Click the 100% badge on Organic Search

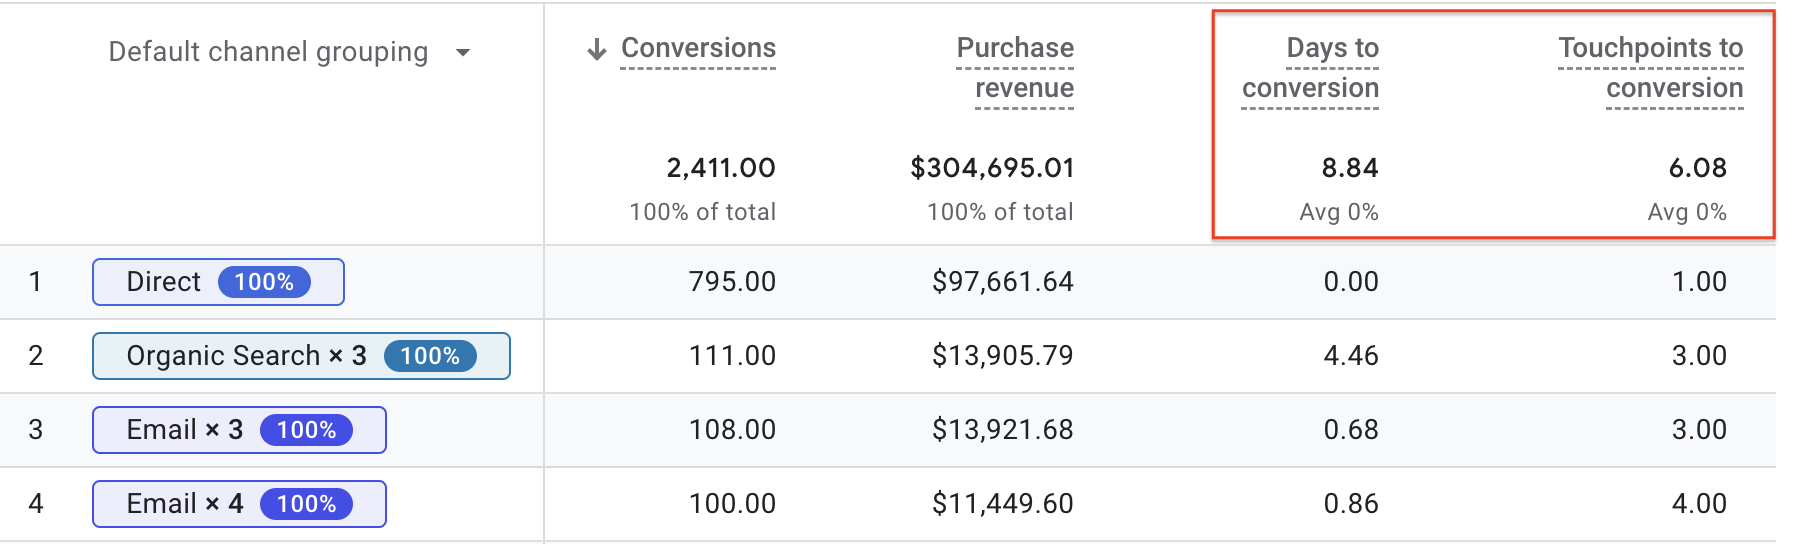pos(430,356)
